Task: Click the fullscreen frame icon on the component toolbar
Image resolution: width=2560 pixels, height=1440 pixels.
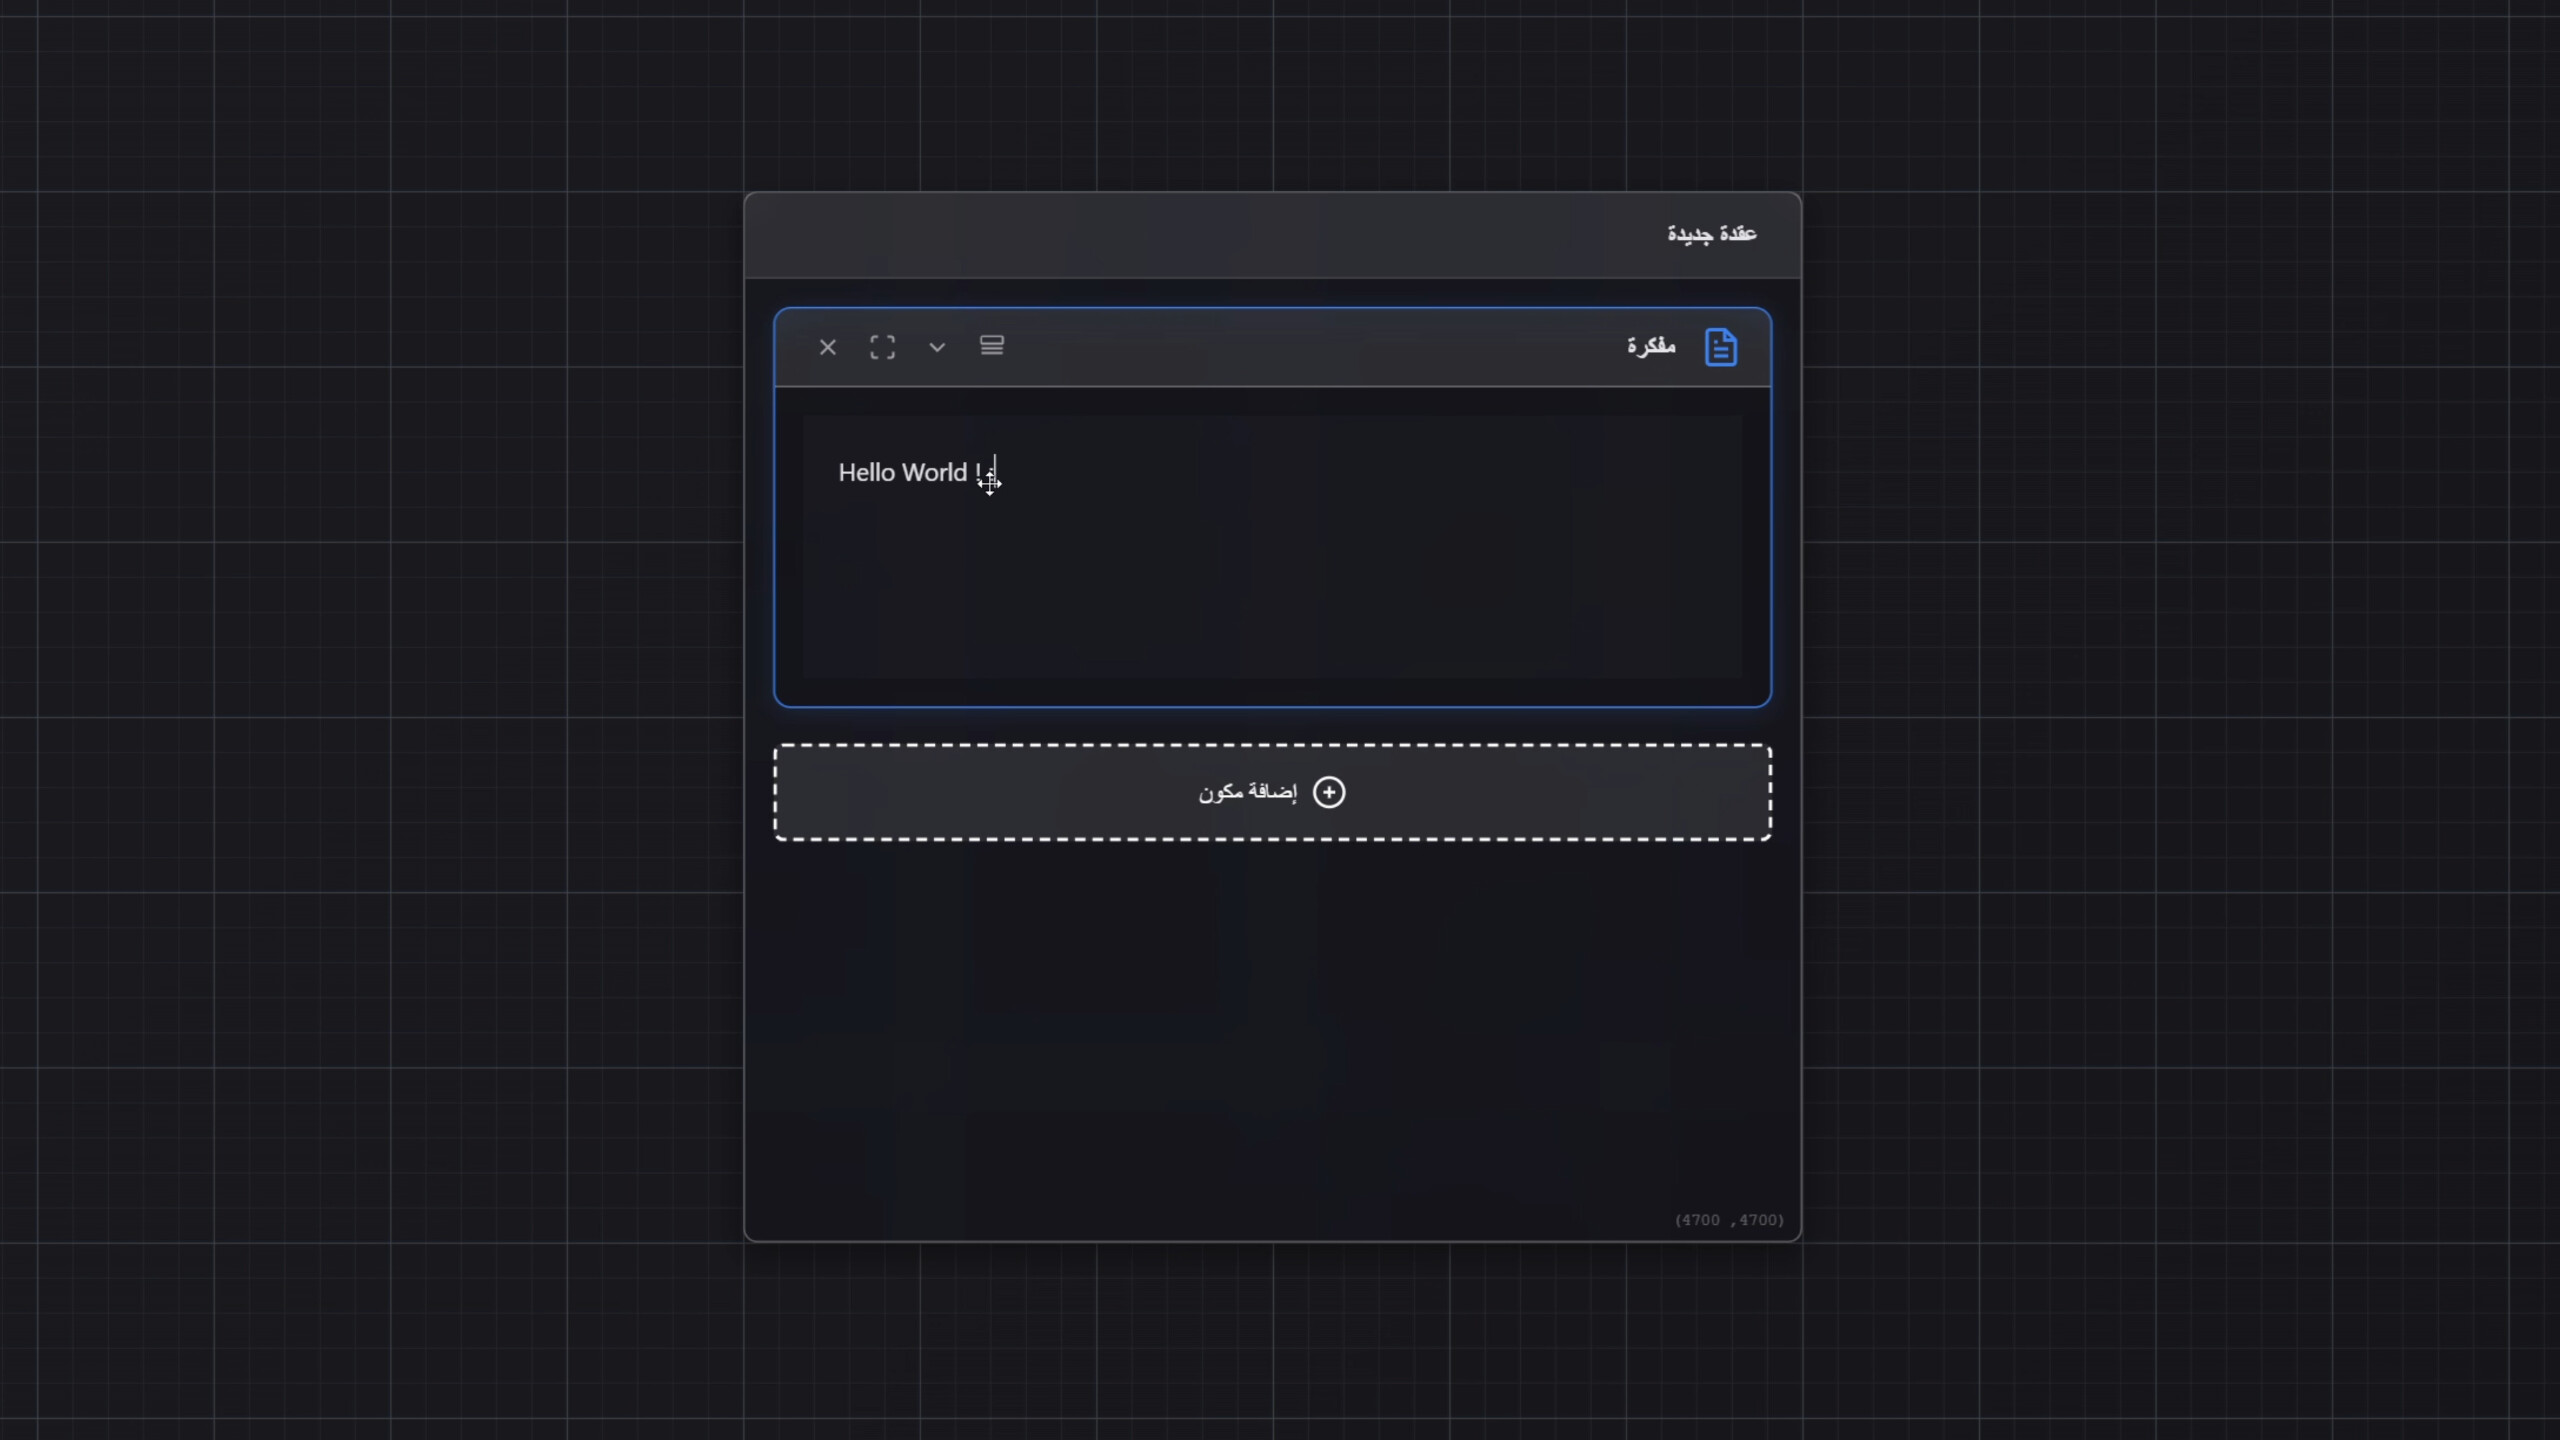Action: (x=882, y=346)
